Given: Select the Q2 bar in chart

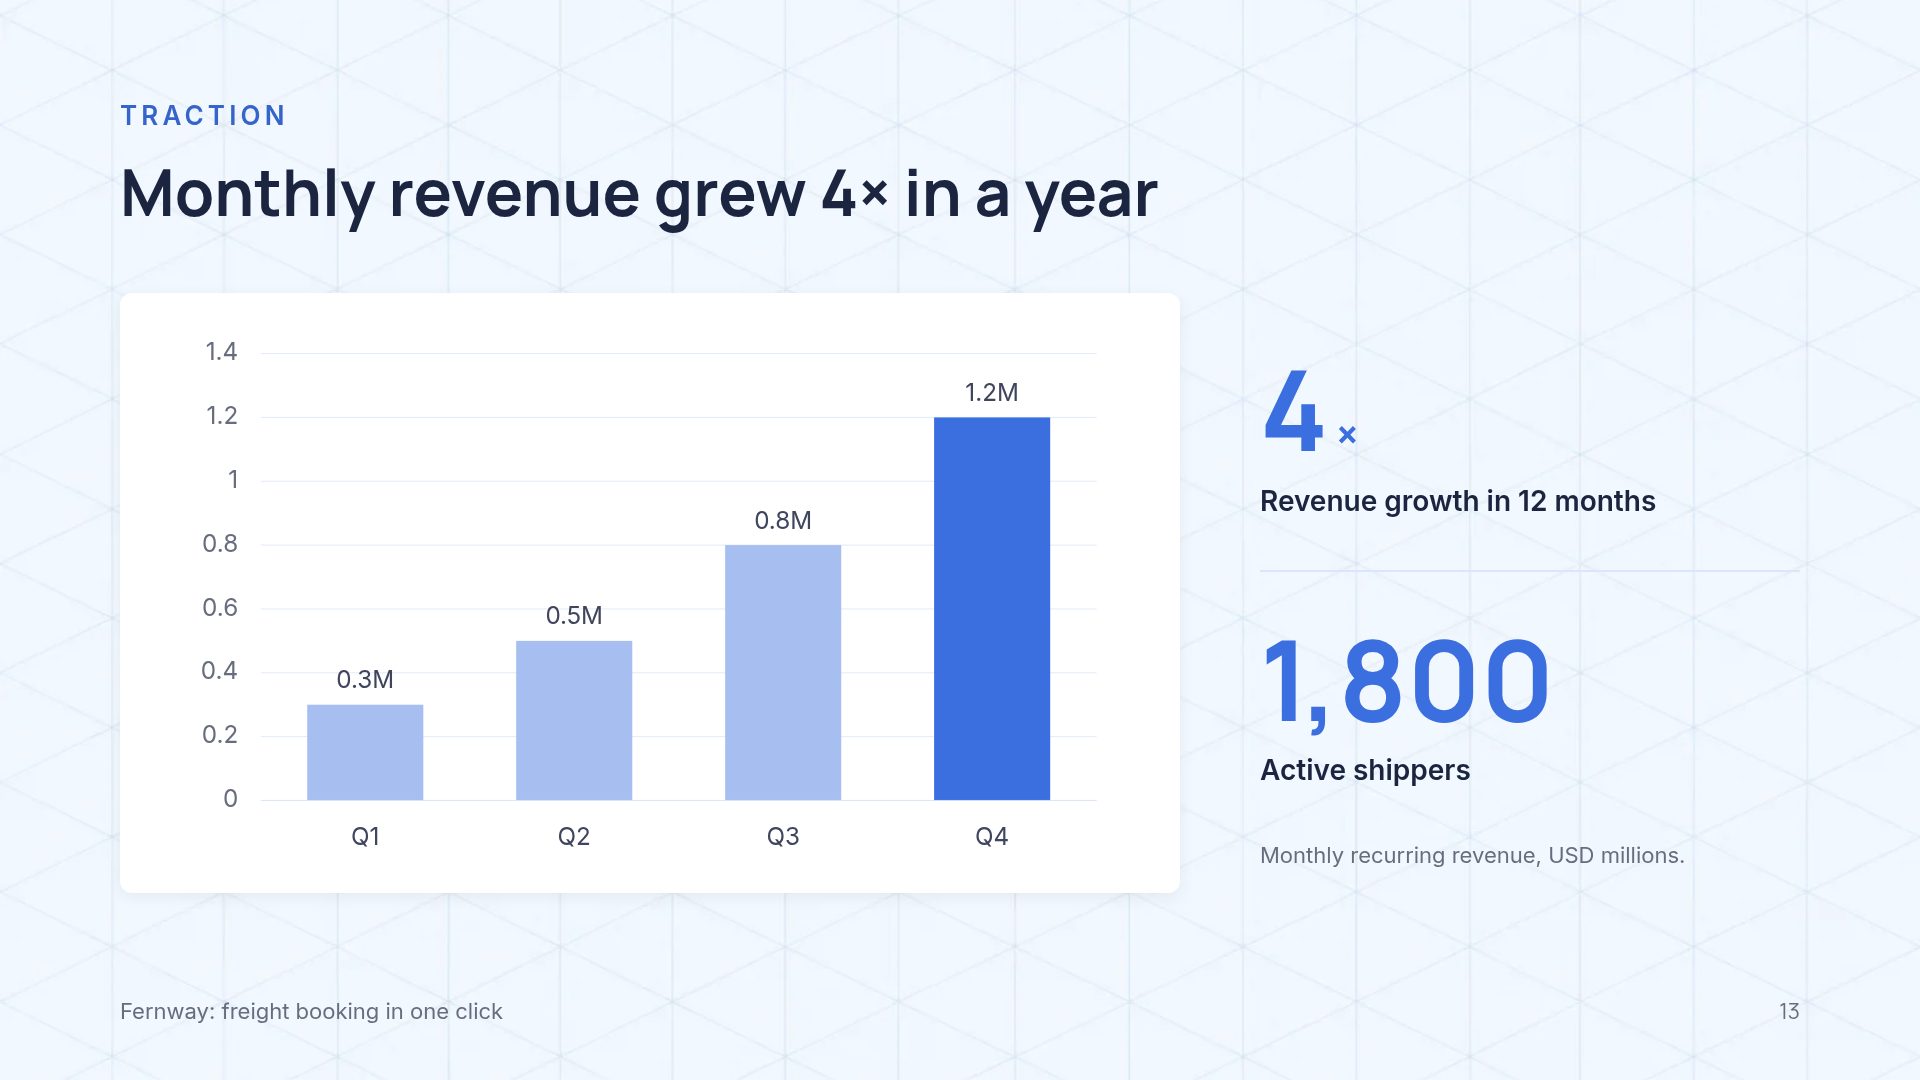Looking at the screenshot, I should (x=574, y=720).
